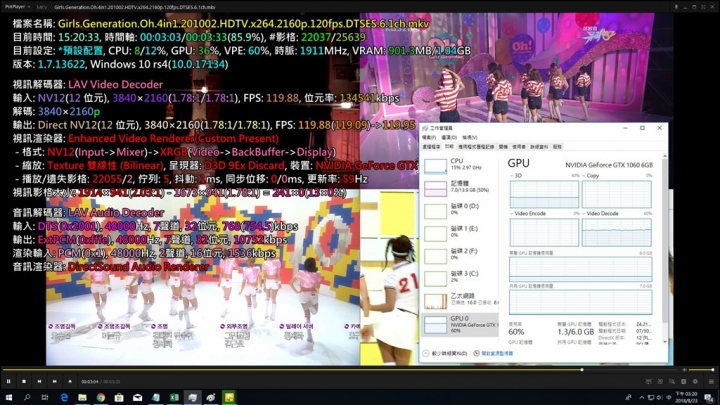The height and width of the screenshot is (405, 720).
Task: Switch to the 處理程序 tab
Action: point(431,147)
